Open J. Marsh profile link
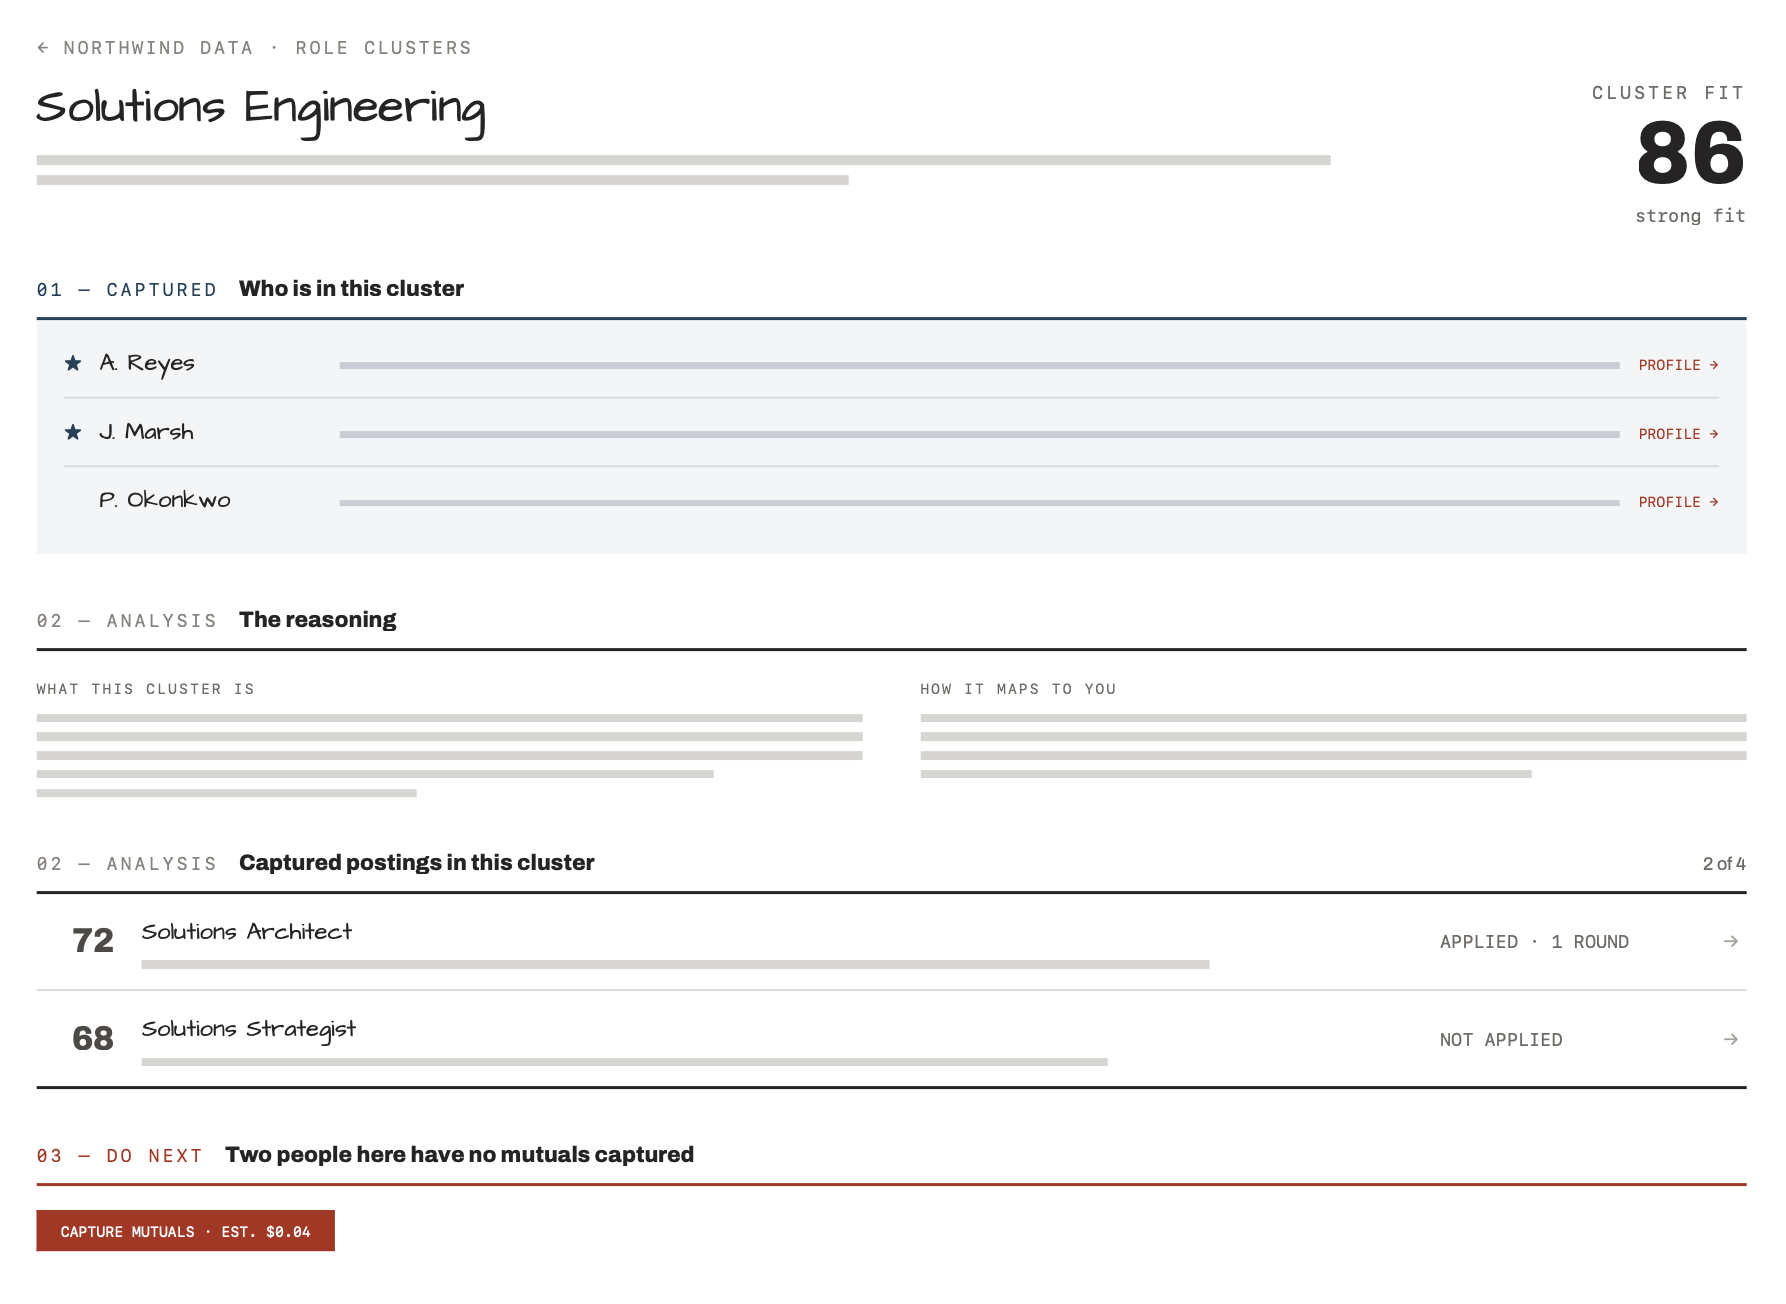This screenshot has width=1786, height=1304. (x=1678, y=434)
